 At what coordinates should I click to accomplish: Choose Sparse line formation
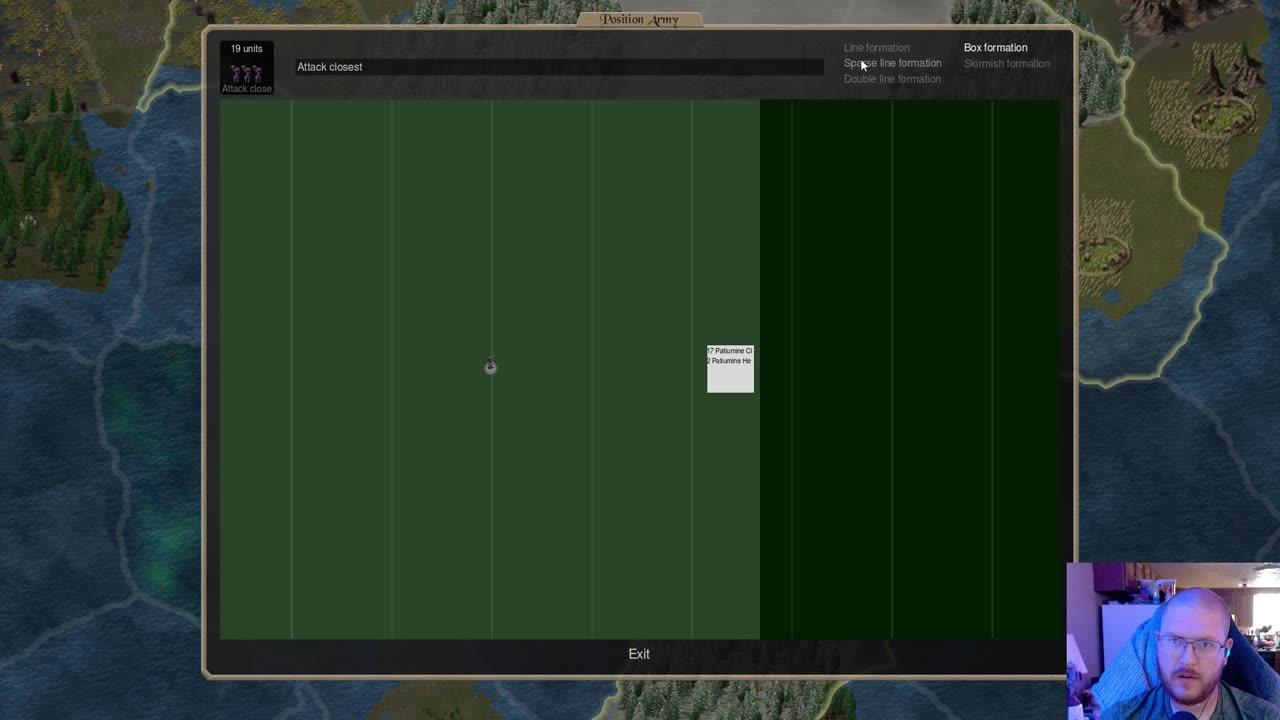point(892,63)
